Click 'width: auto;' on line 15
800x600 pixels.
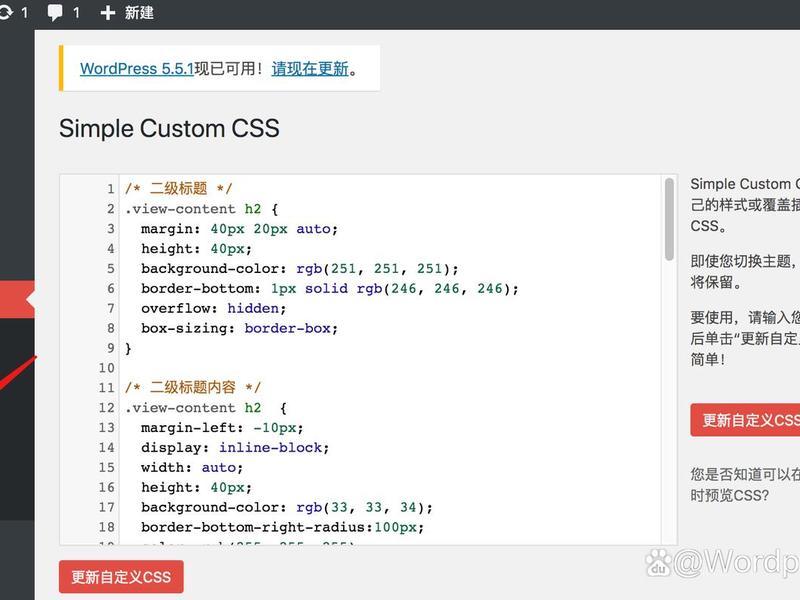tap(192, 468)
